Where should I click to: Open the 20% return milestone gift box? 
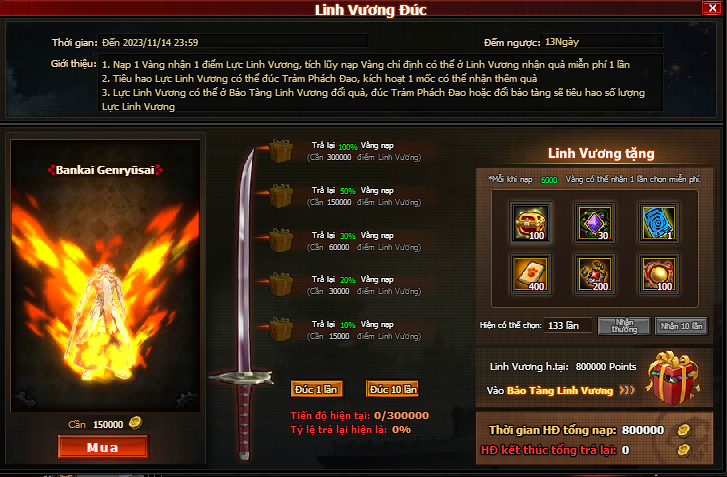[x=281, y=284]
